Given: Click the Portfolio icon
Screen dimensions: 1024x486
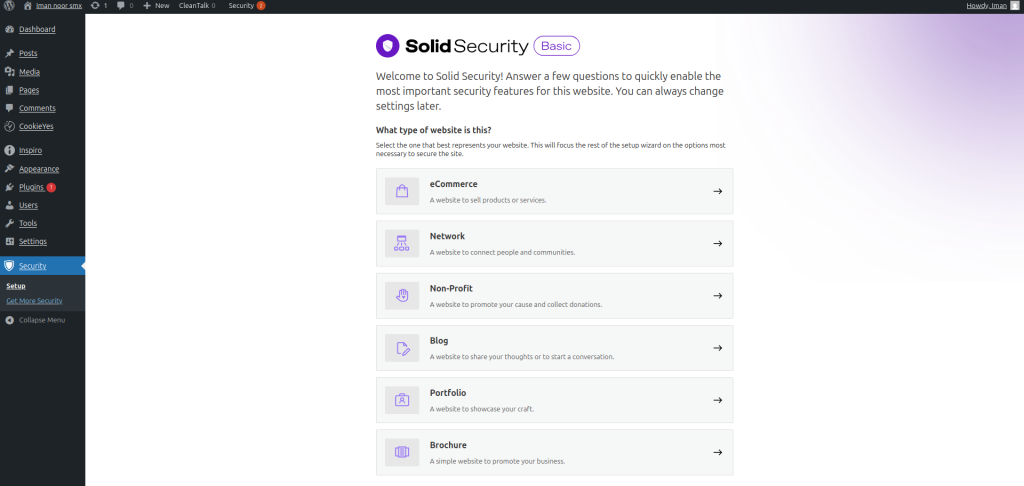Looking at the screenshot, I should pos(402,400).
